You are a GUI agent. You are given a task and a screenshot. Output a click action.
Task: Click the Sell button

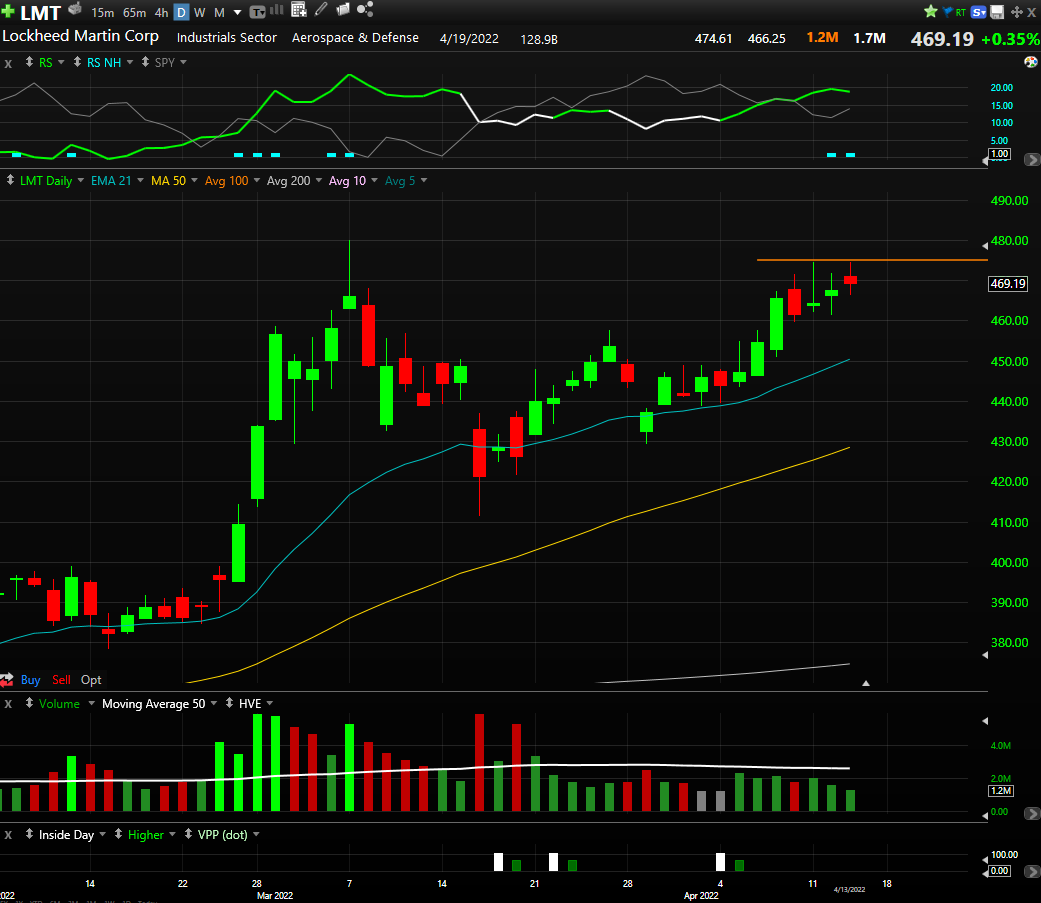[x=61, y=680]
